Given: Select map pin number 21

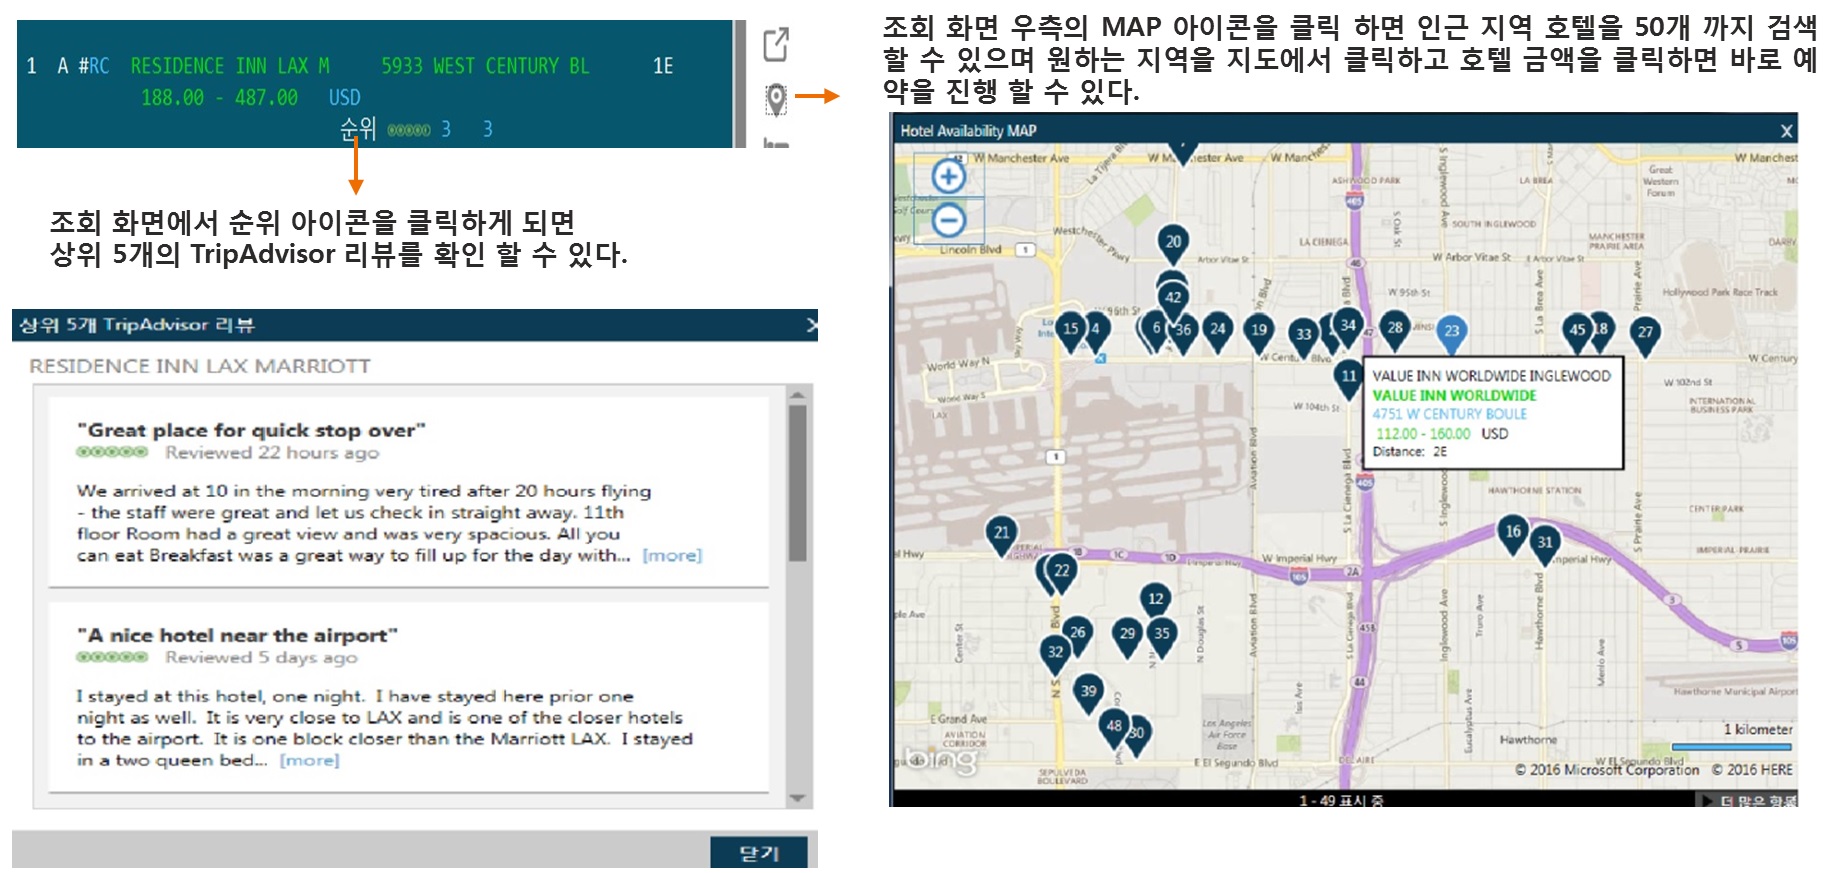Looking at the screenshot, I should (x=1002, y=535).
